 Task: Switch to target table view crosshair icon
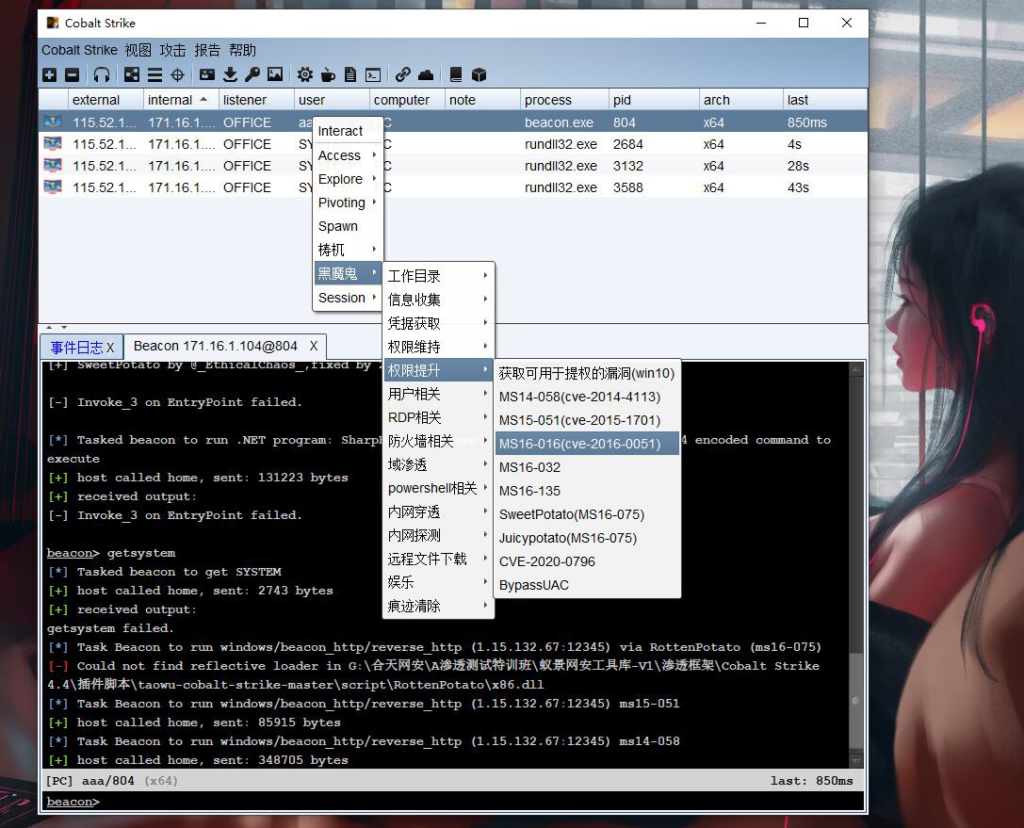coord(178,74)
